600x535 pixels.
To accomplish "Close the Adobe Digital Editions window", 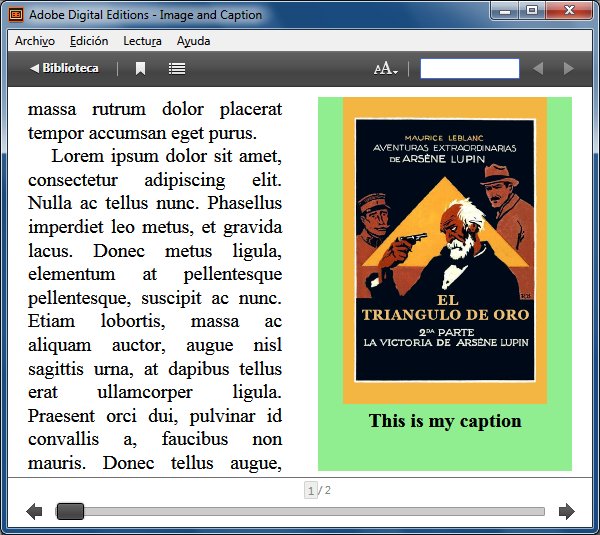I will click(x=569, y=10).
